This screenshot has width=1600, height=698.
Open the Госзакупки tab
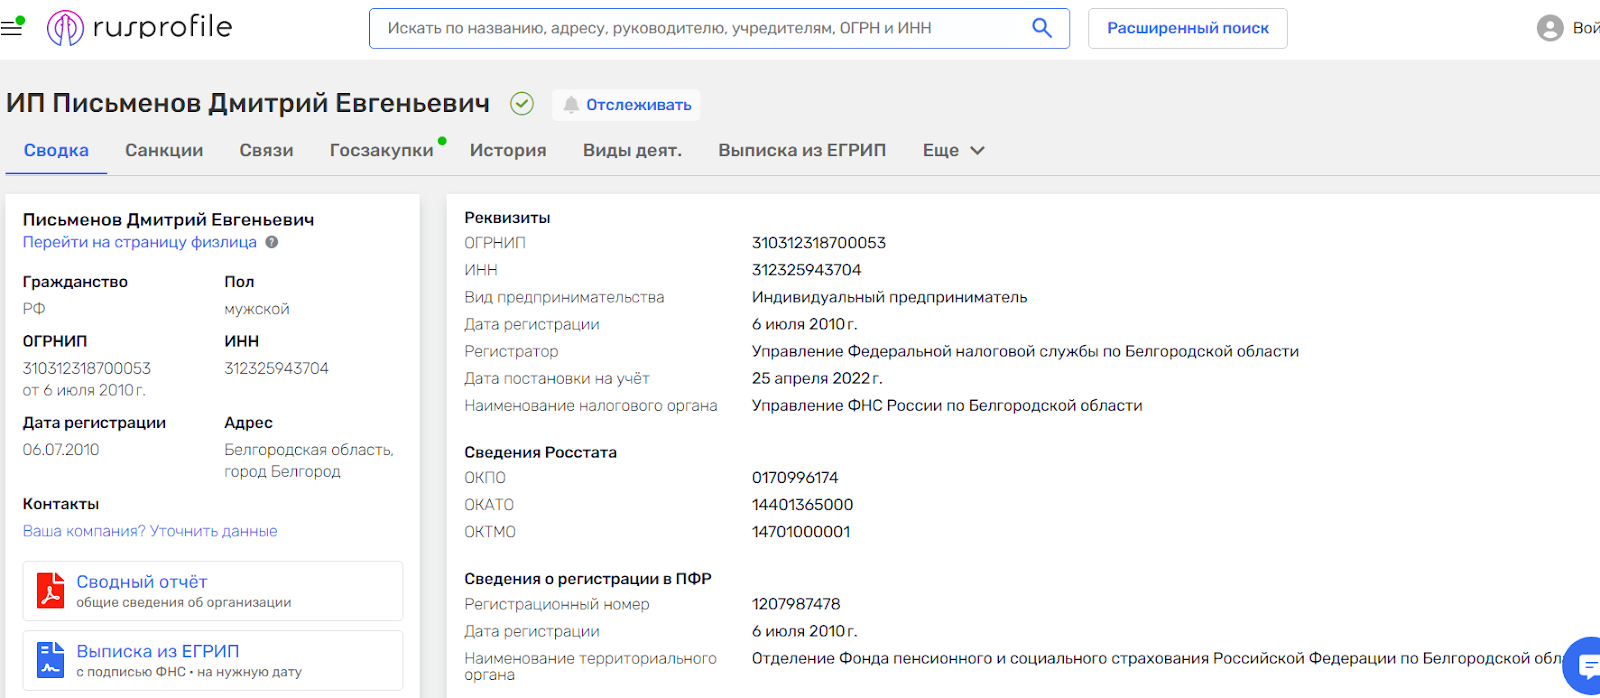(x=381, y=150)
